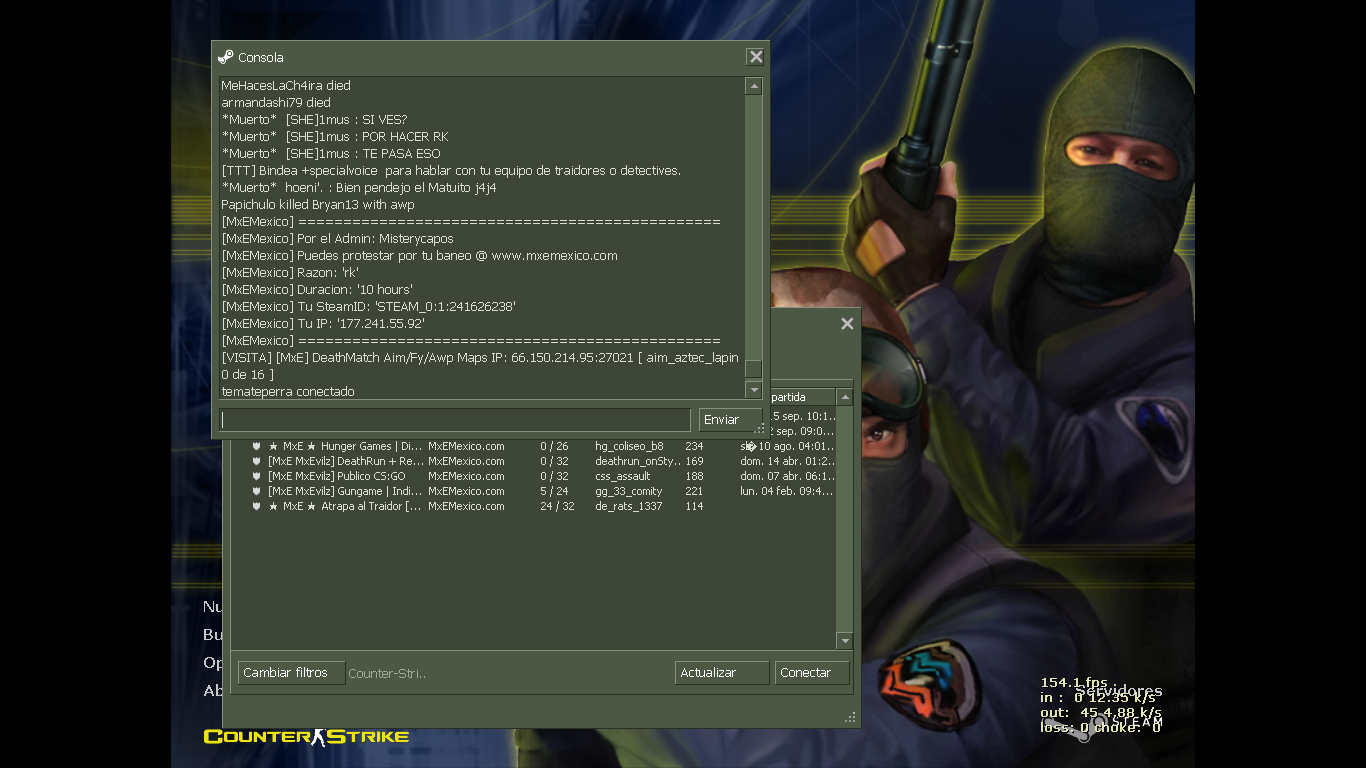Select the Atrapa al Traidor server name
This screenshot has width=1366, height=768.
(x=345, y=506)
